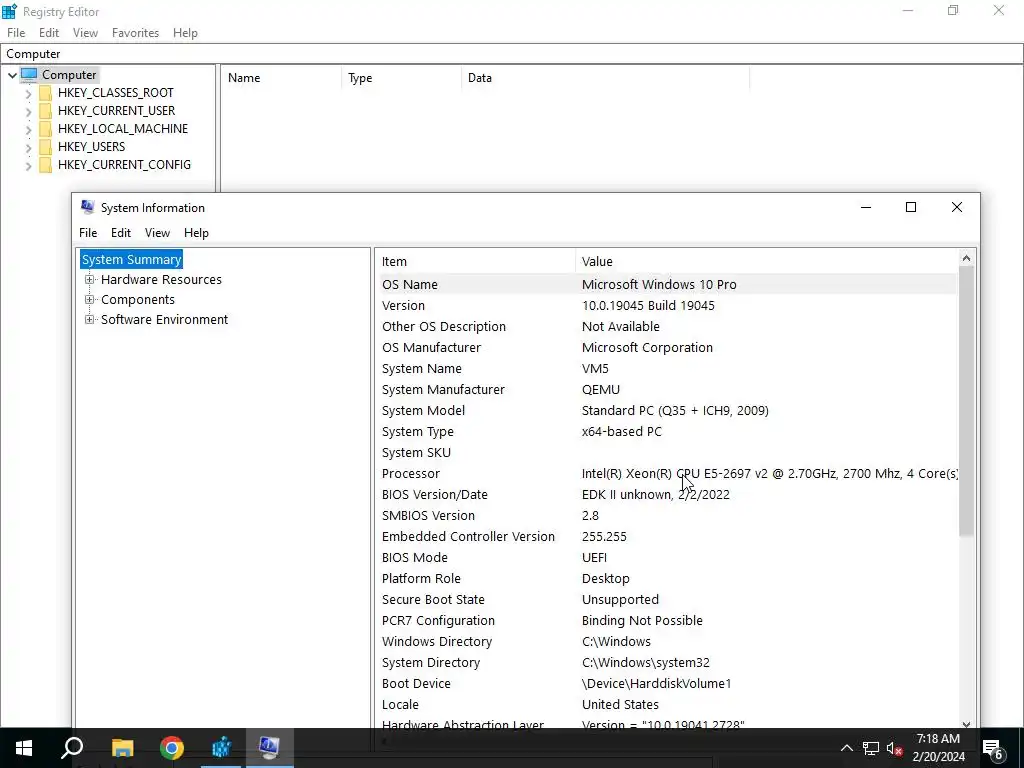Open the network status tray icon
Screen dimensions: 1024x768
pos(871,748)
